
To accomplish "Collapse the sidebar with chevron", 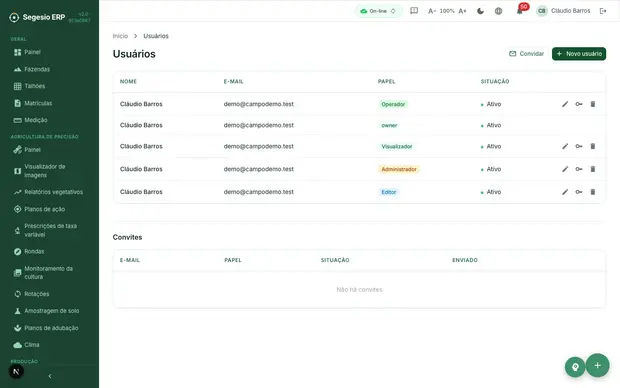I will pyautogui.click(x=50, y=376).
